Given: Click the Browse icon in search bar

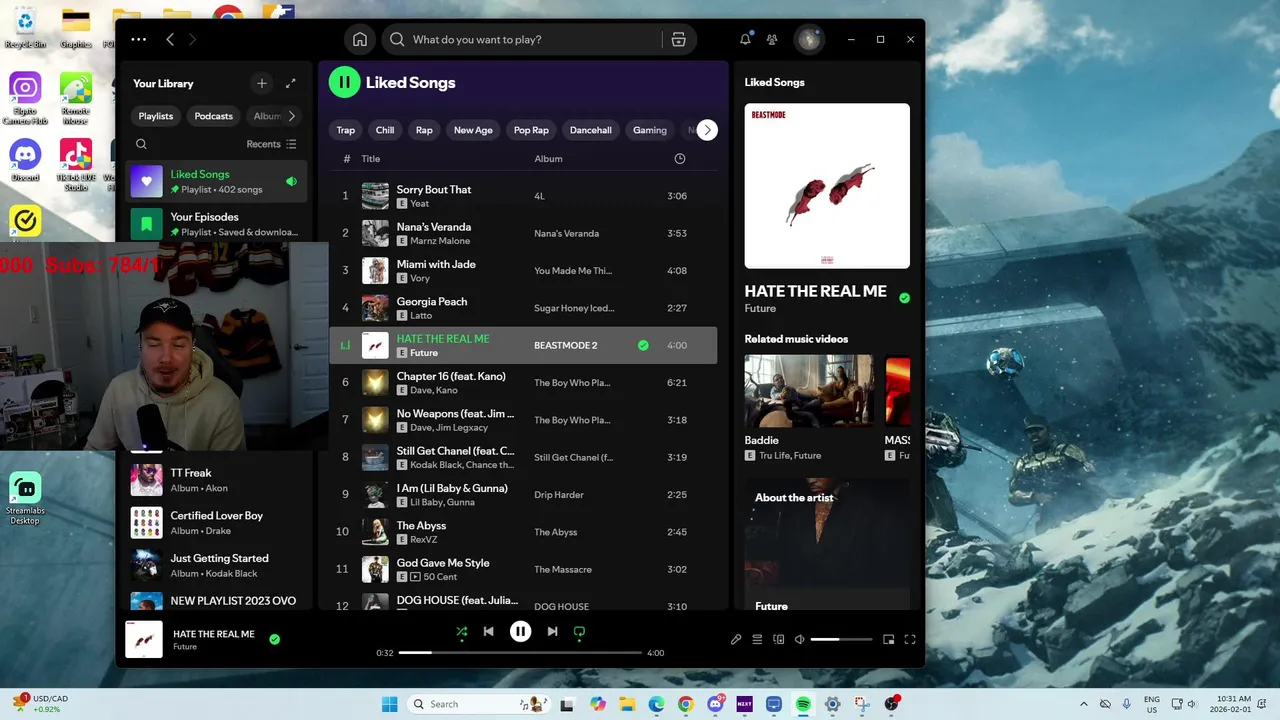Looking at the screenshot, I should pos(678,39).
